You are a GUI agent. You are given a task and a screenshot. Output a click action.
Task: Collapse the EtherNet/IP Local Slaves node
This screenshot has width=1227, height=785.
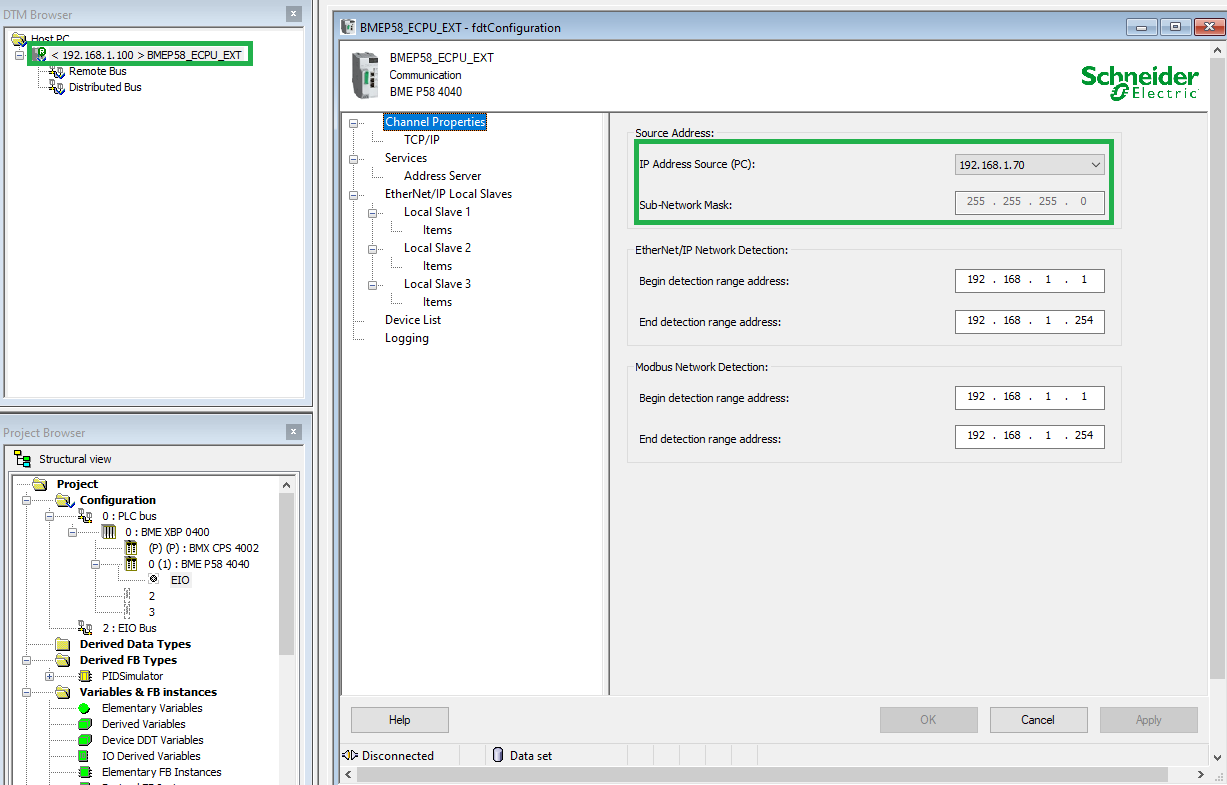pos(353,195)
